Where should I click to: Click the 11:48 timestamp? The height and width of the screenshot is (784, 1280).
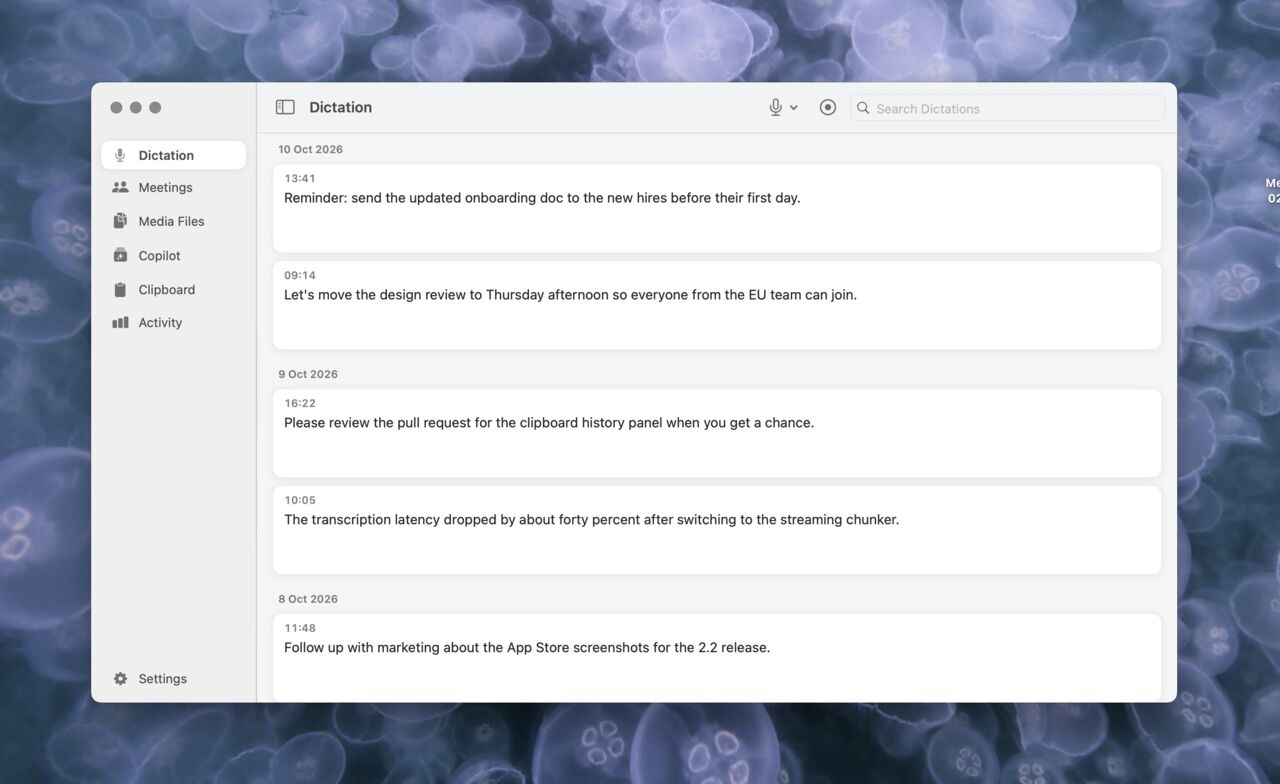(300, 628)
